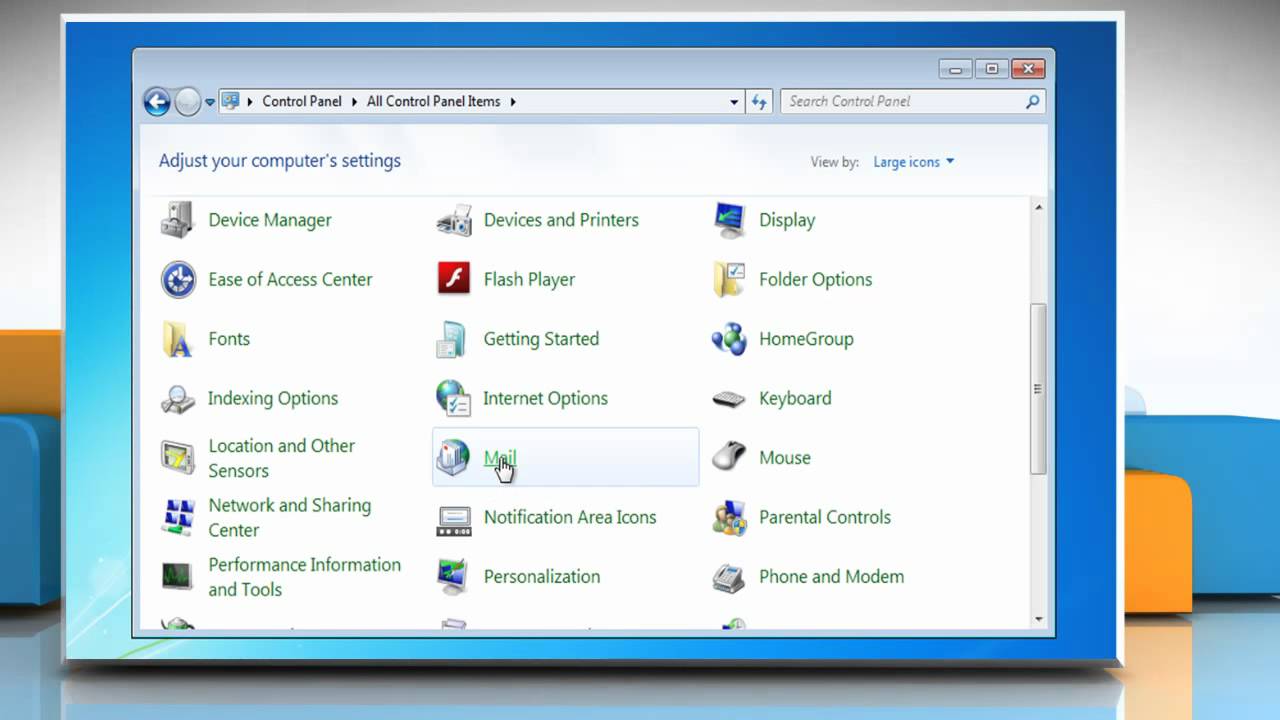Screen dimensions: 1280x720
Task: Open Parental Controls
Action: point(824,517)
